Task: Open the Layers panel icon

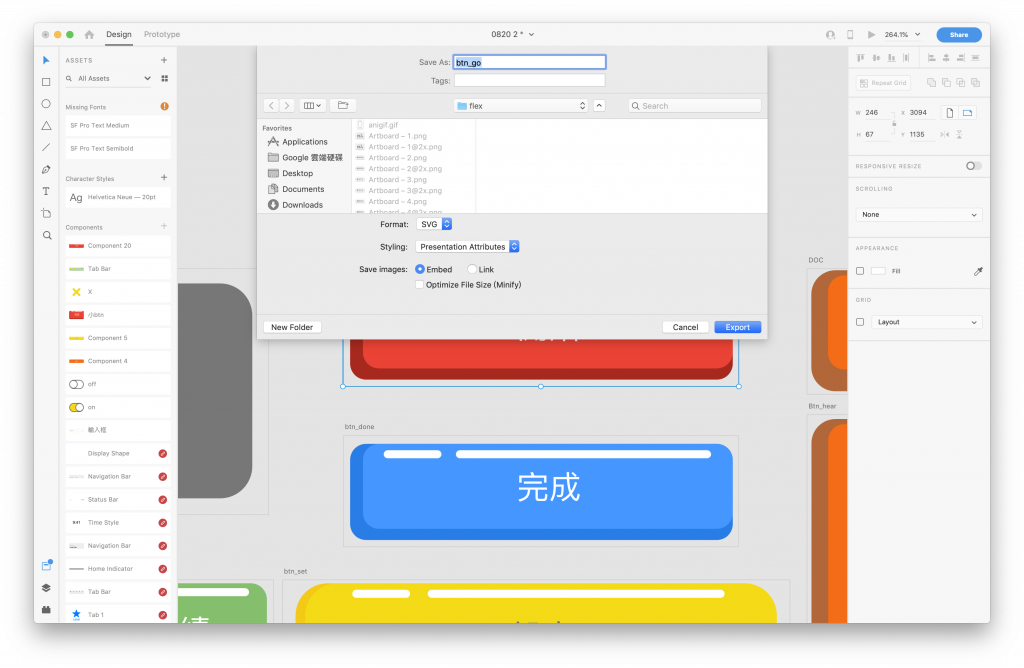Action: pyautogui.click(x=46, y=588)
